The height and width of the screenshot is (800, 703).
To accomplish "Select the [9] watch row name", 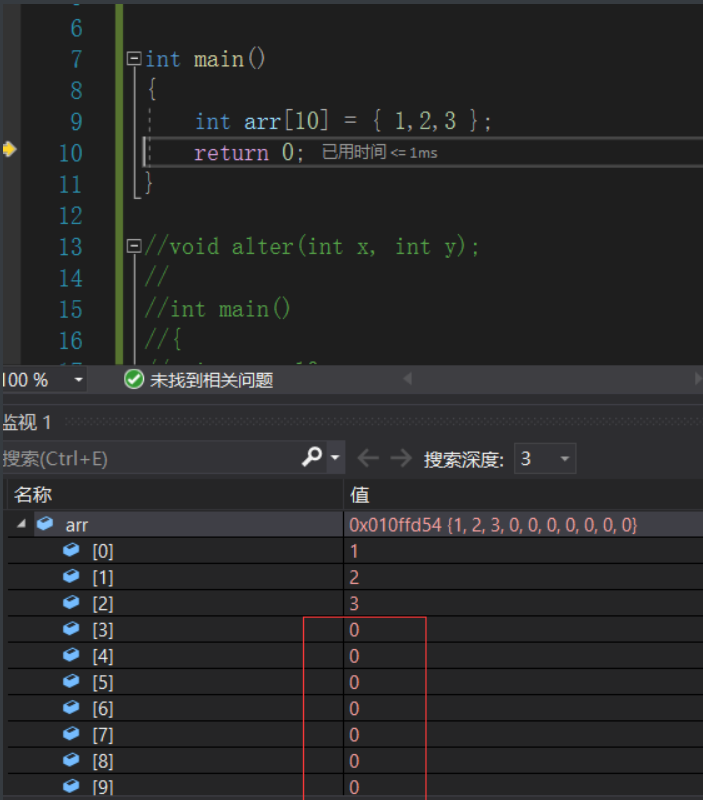I will tap(103, 787).
